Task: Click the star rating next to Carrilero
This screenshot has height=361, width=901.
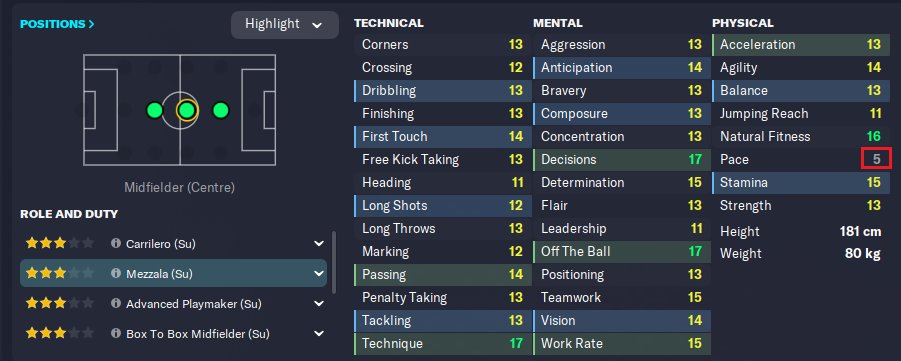Action: pyautogui.click(x=60, y=243)
